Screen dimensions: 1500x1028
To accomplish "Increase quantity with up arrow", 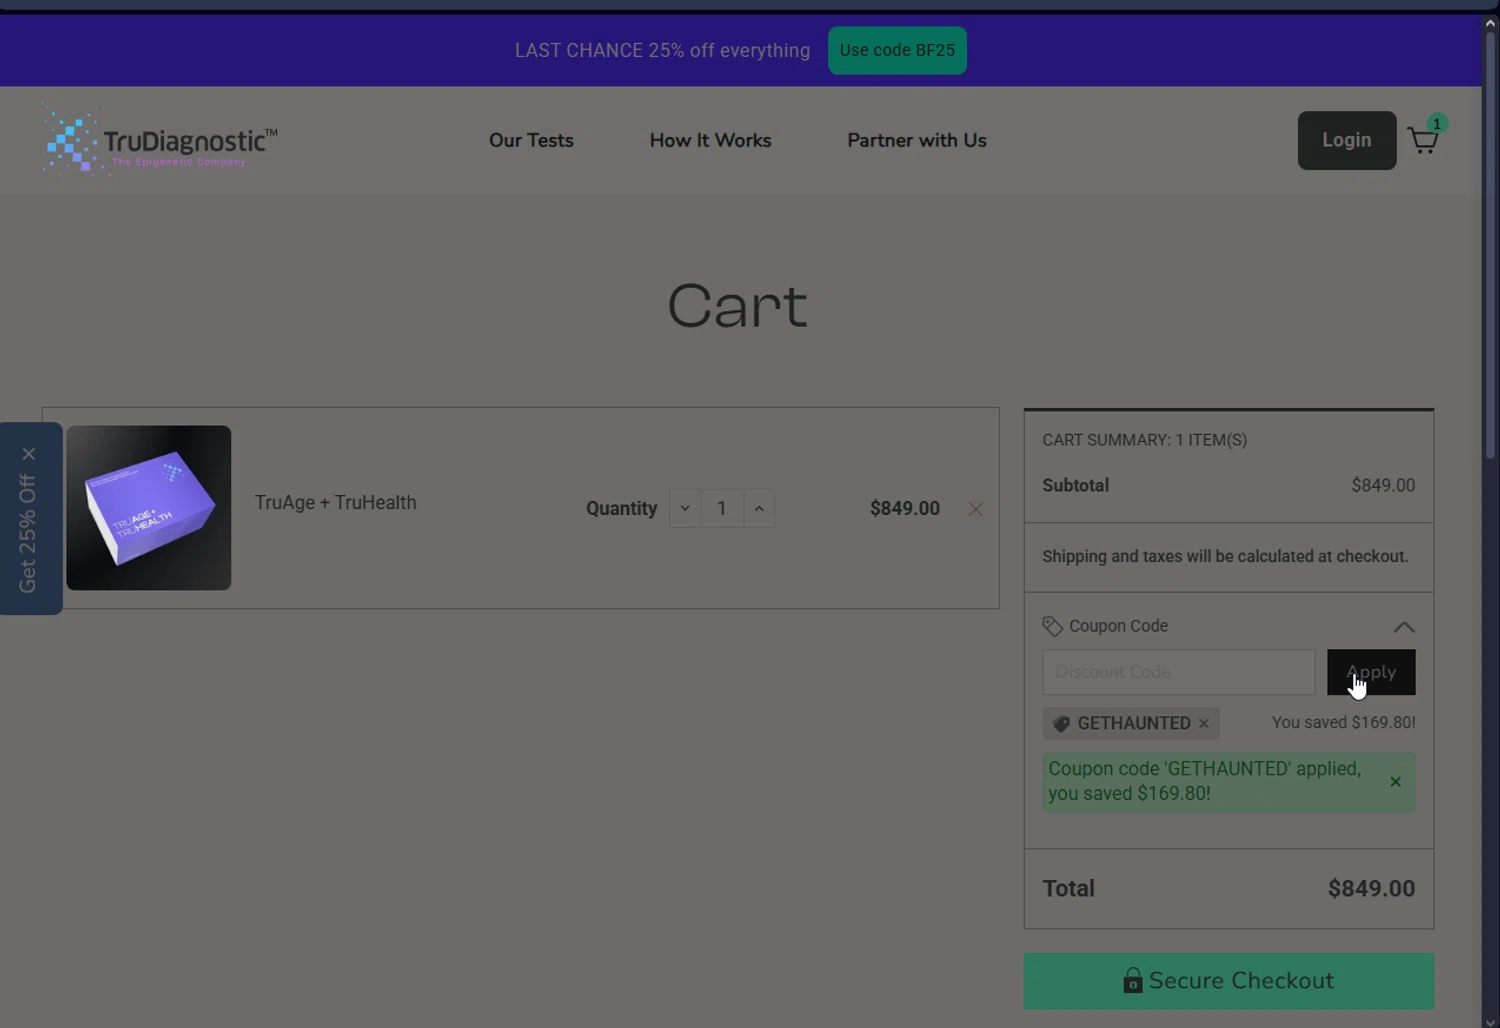I will [x=759, y=508].
